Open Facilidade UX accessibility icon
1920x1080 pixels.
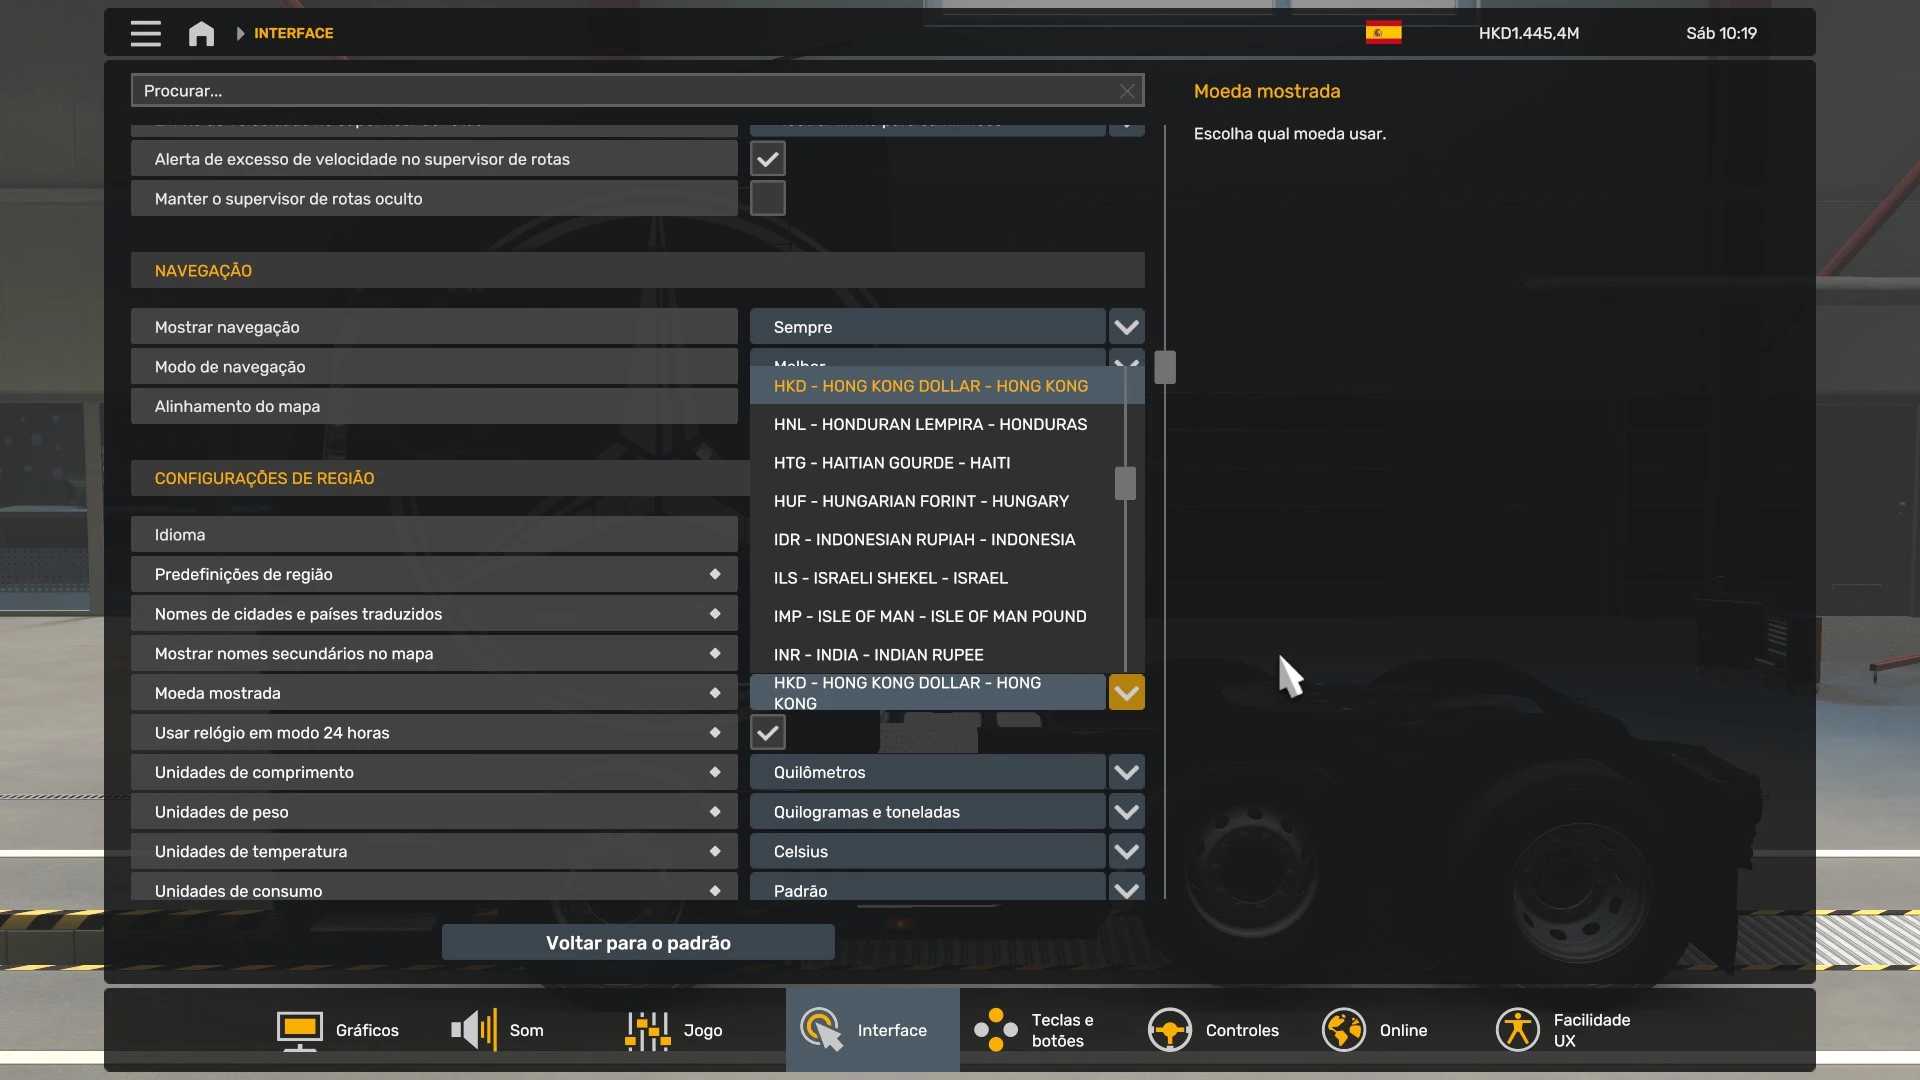[1517, 1030]
